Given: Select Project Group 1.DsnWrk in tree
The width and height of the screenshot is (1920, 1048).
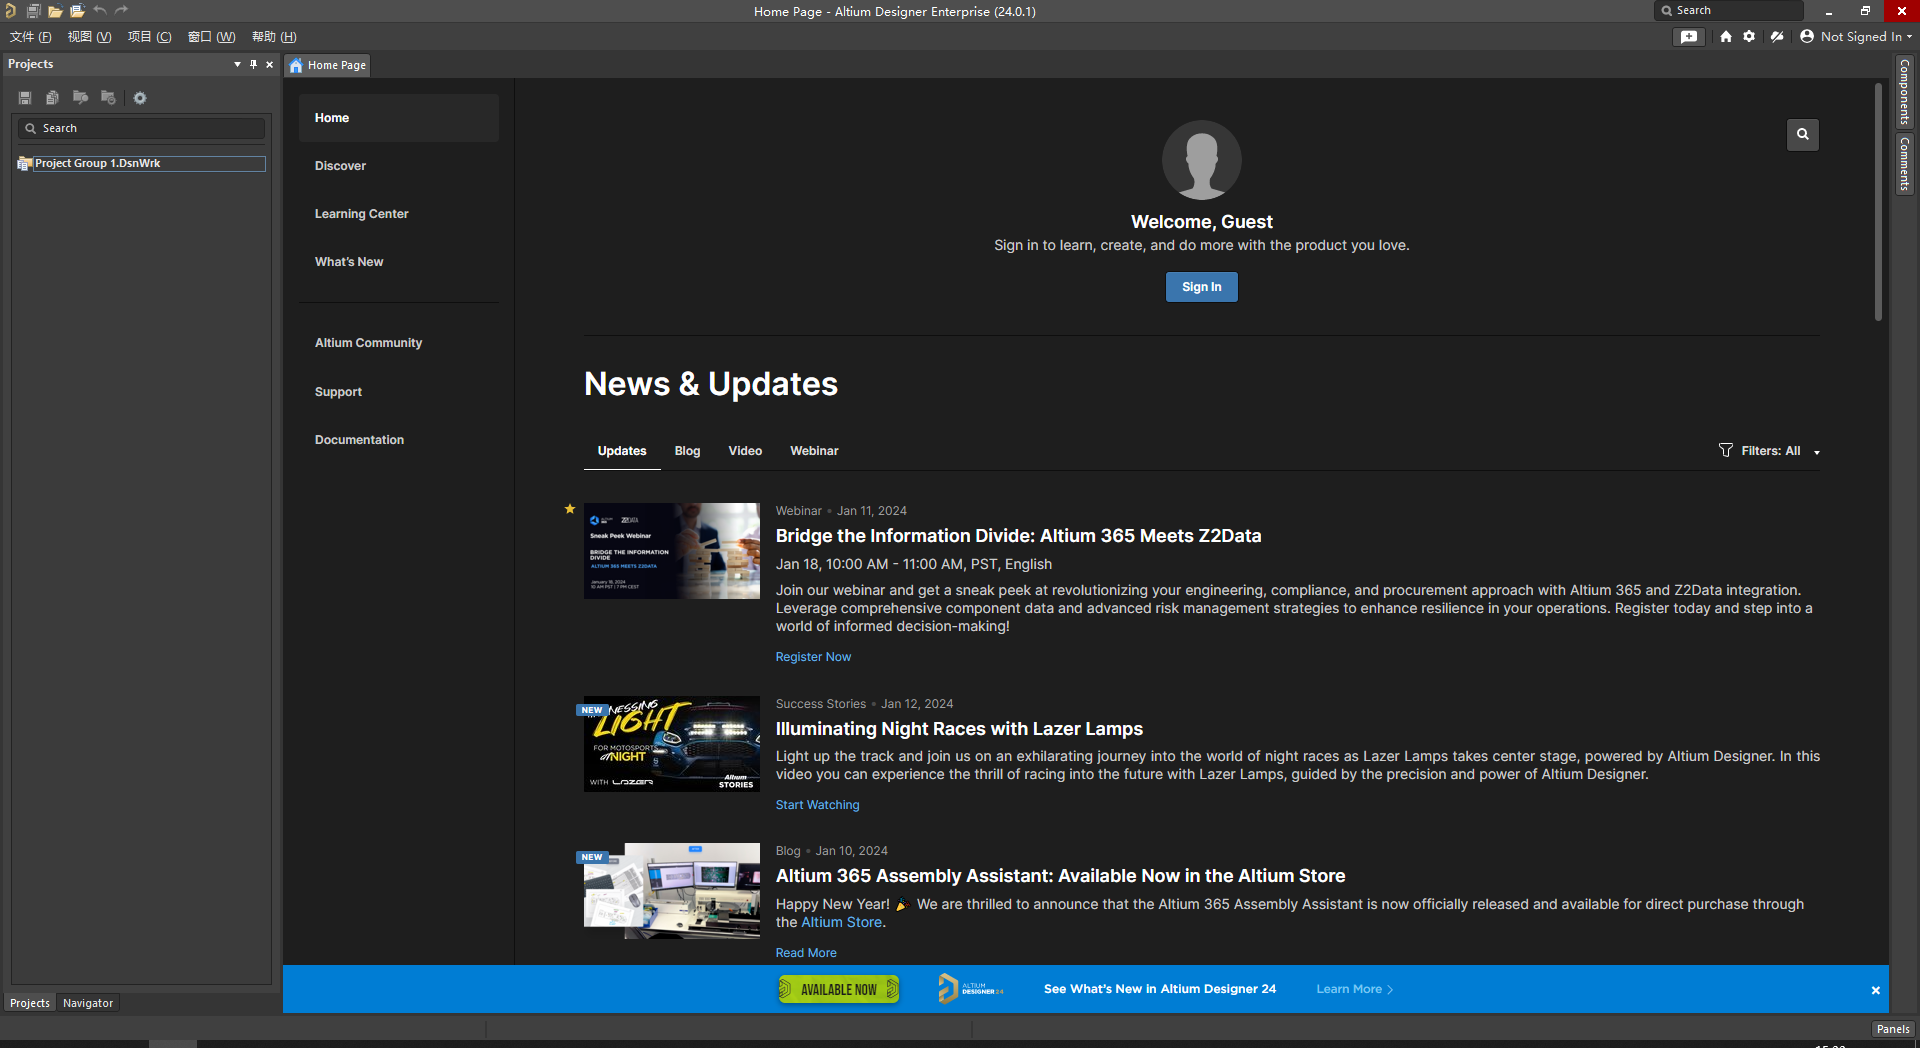Looking at the screenshot, I should tap(98, 163).
